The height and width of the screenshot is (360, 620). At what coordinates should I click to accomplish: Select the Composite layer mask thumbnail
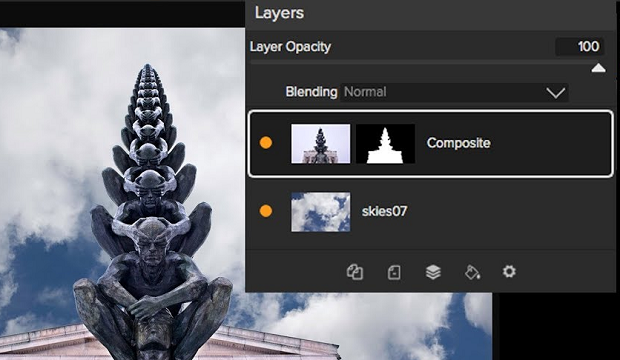pyautogui.click(x=386, y=144)
